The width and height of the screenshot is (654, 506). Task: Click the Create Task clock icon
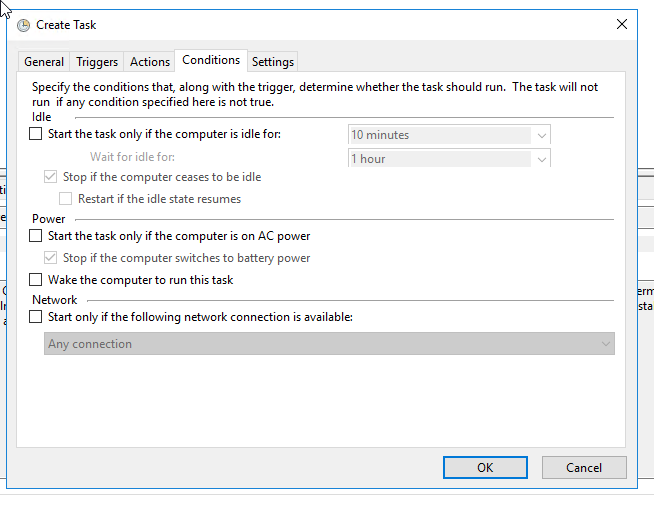(x=23, y=25)
